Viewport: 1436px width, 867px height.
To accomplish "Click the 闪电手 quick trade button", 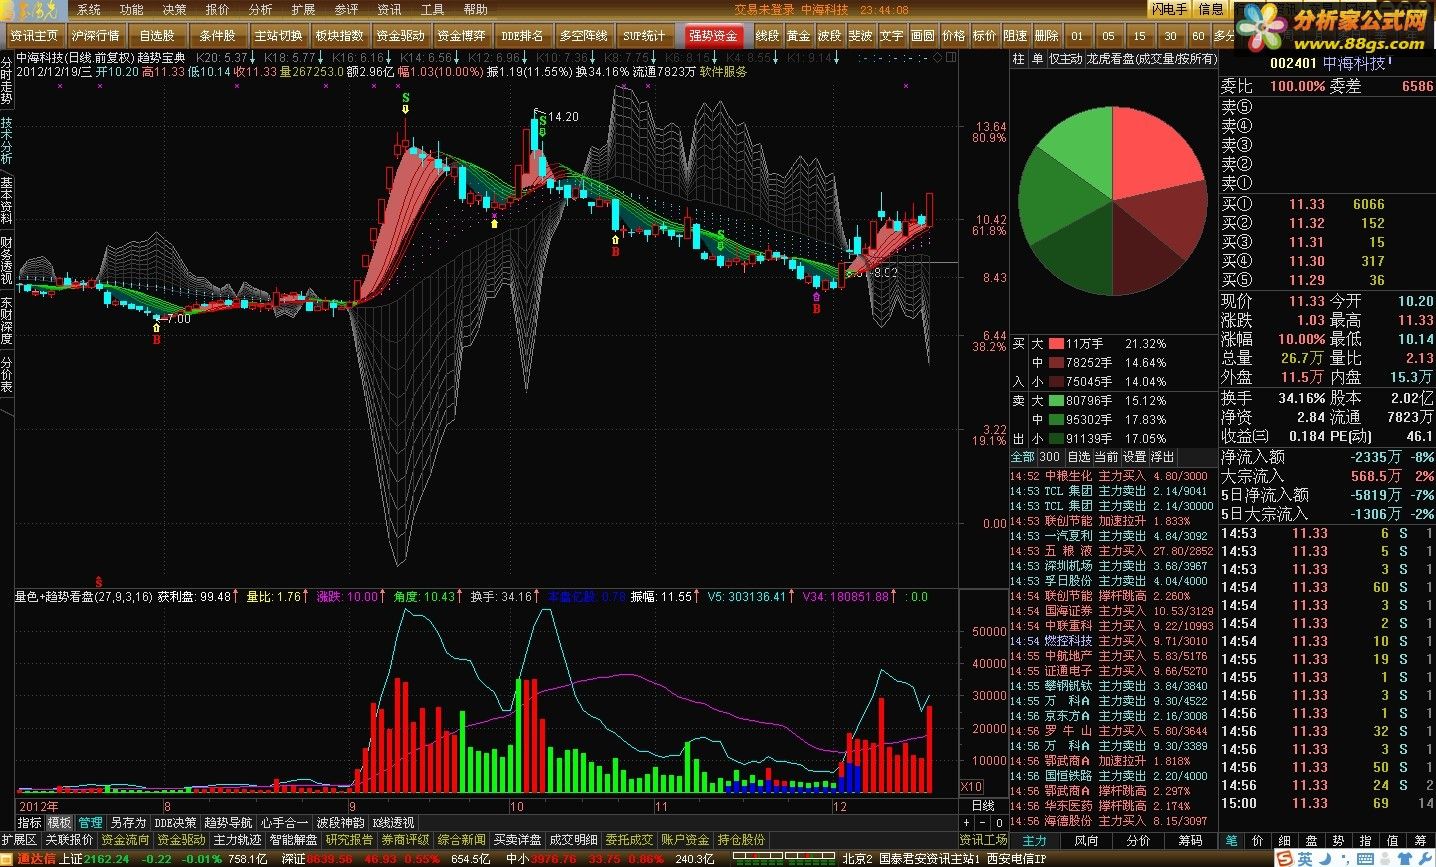I will tap(1169, 9).
